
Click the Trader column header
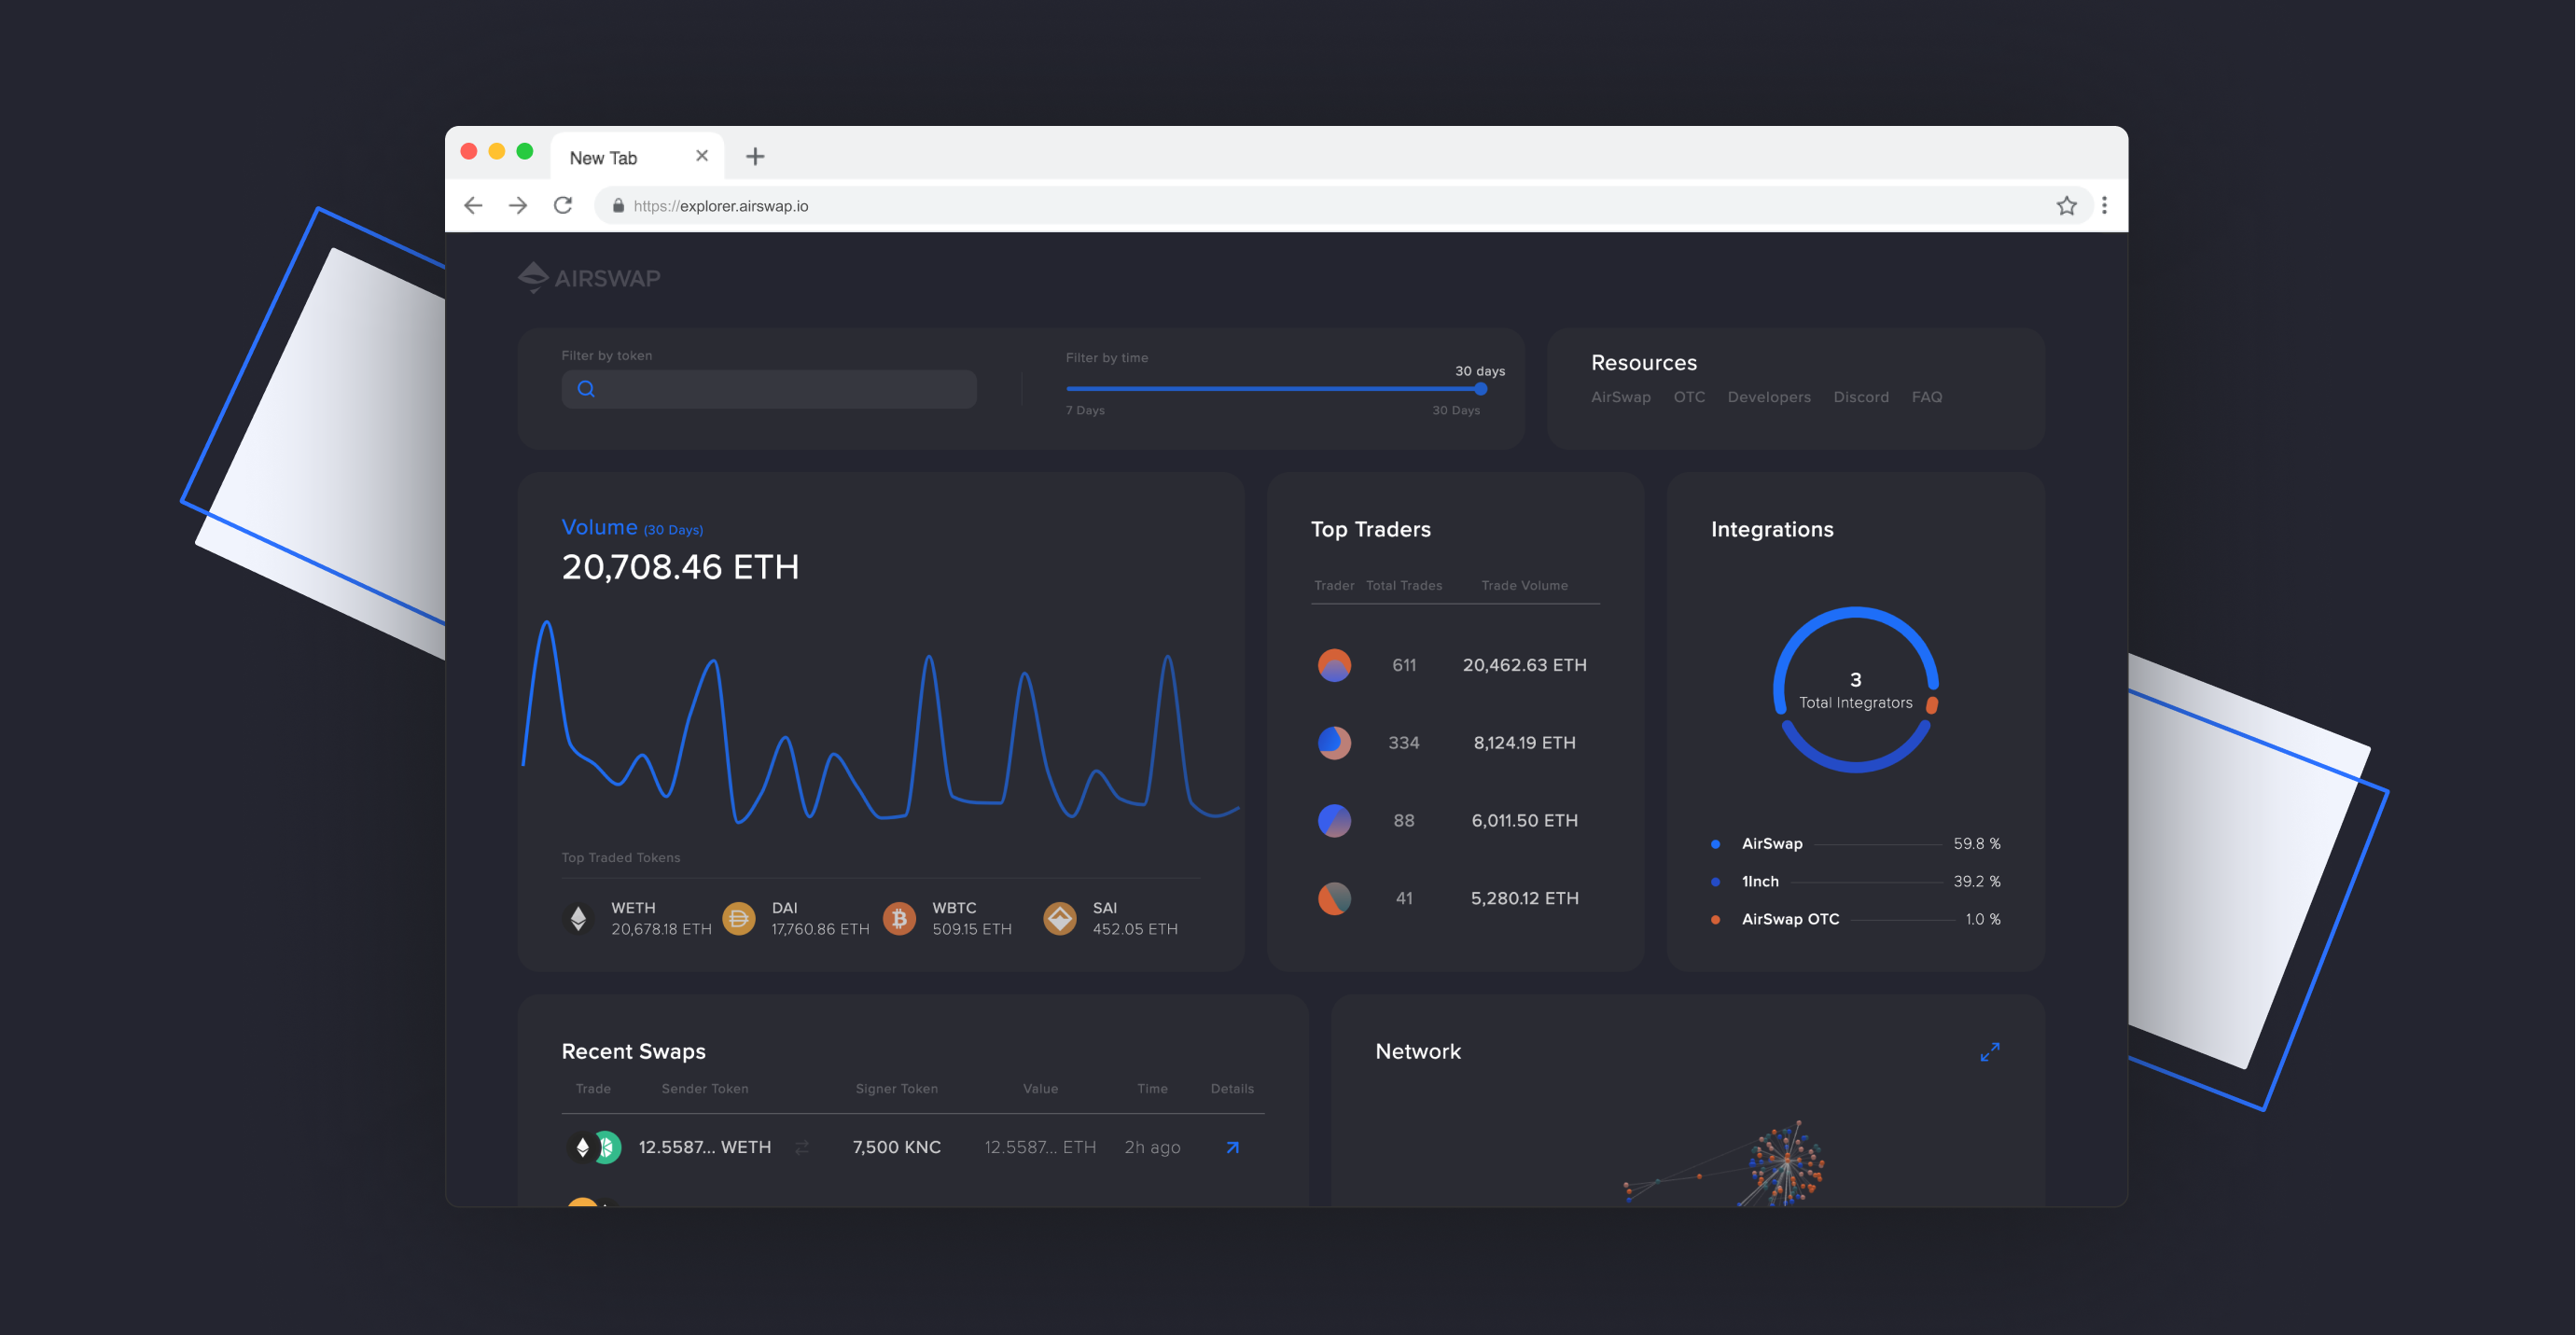1334,586
